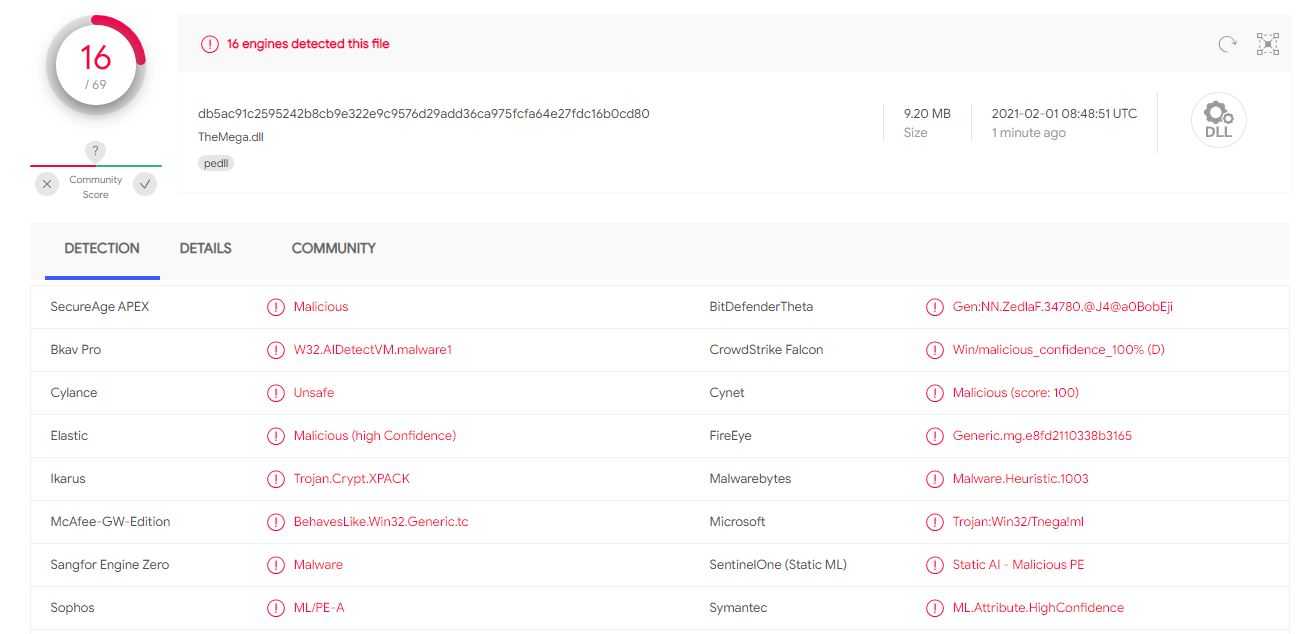Click Sophos 'ML/PE-A' result text

click(319, 608)
